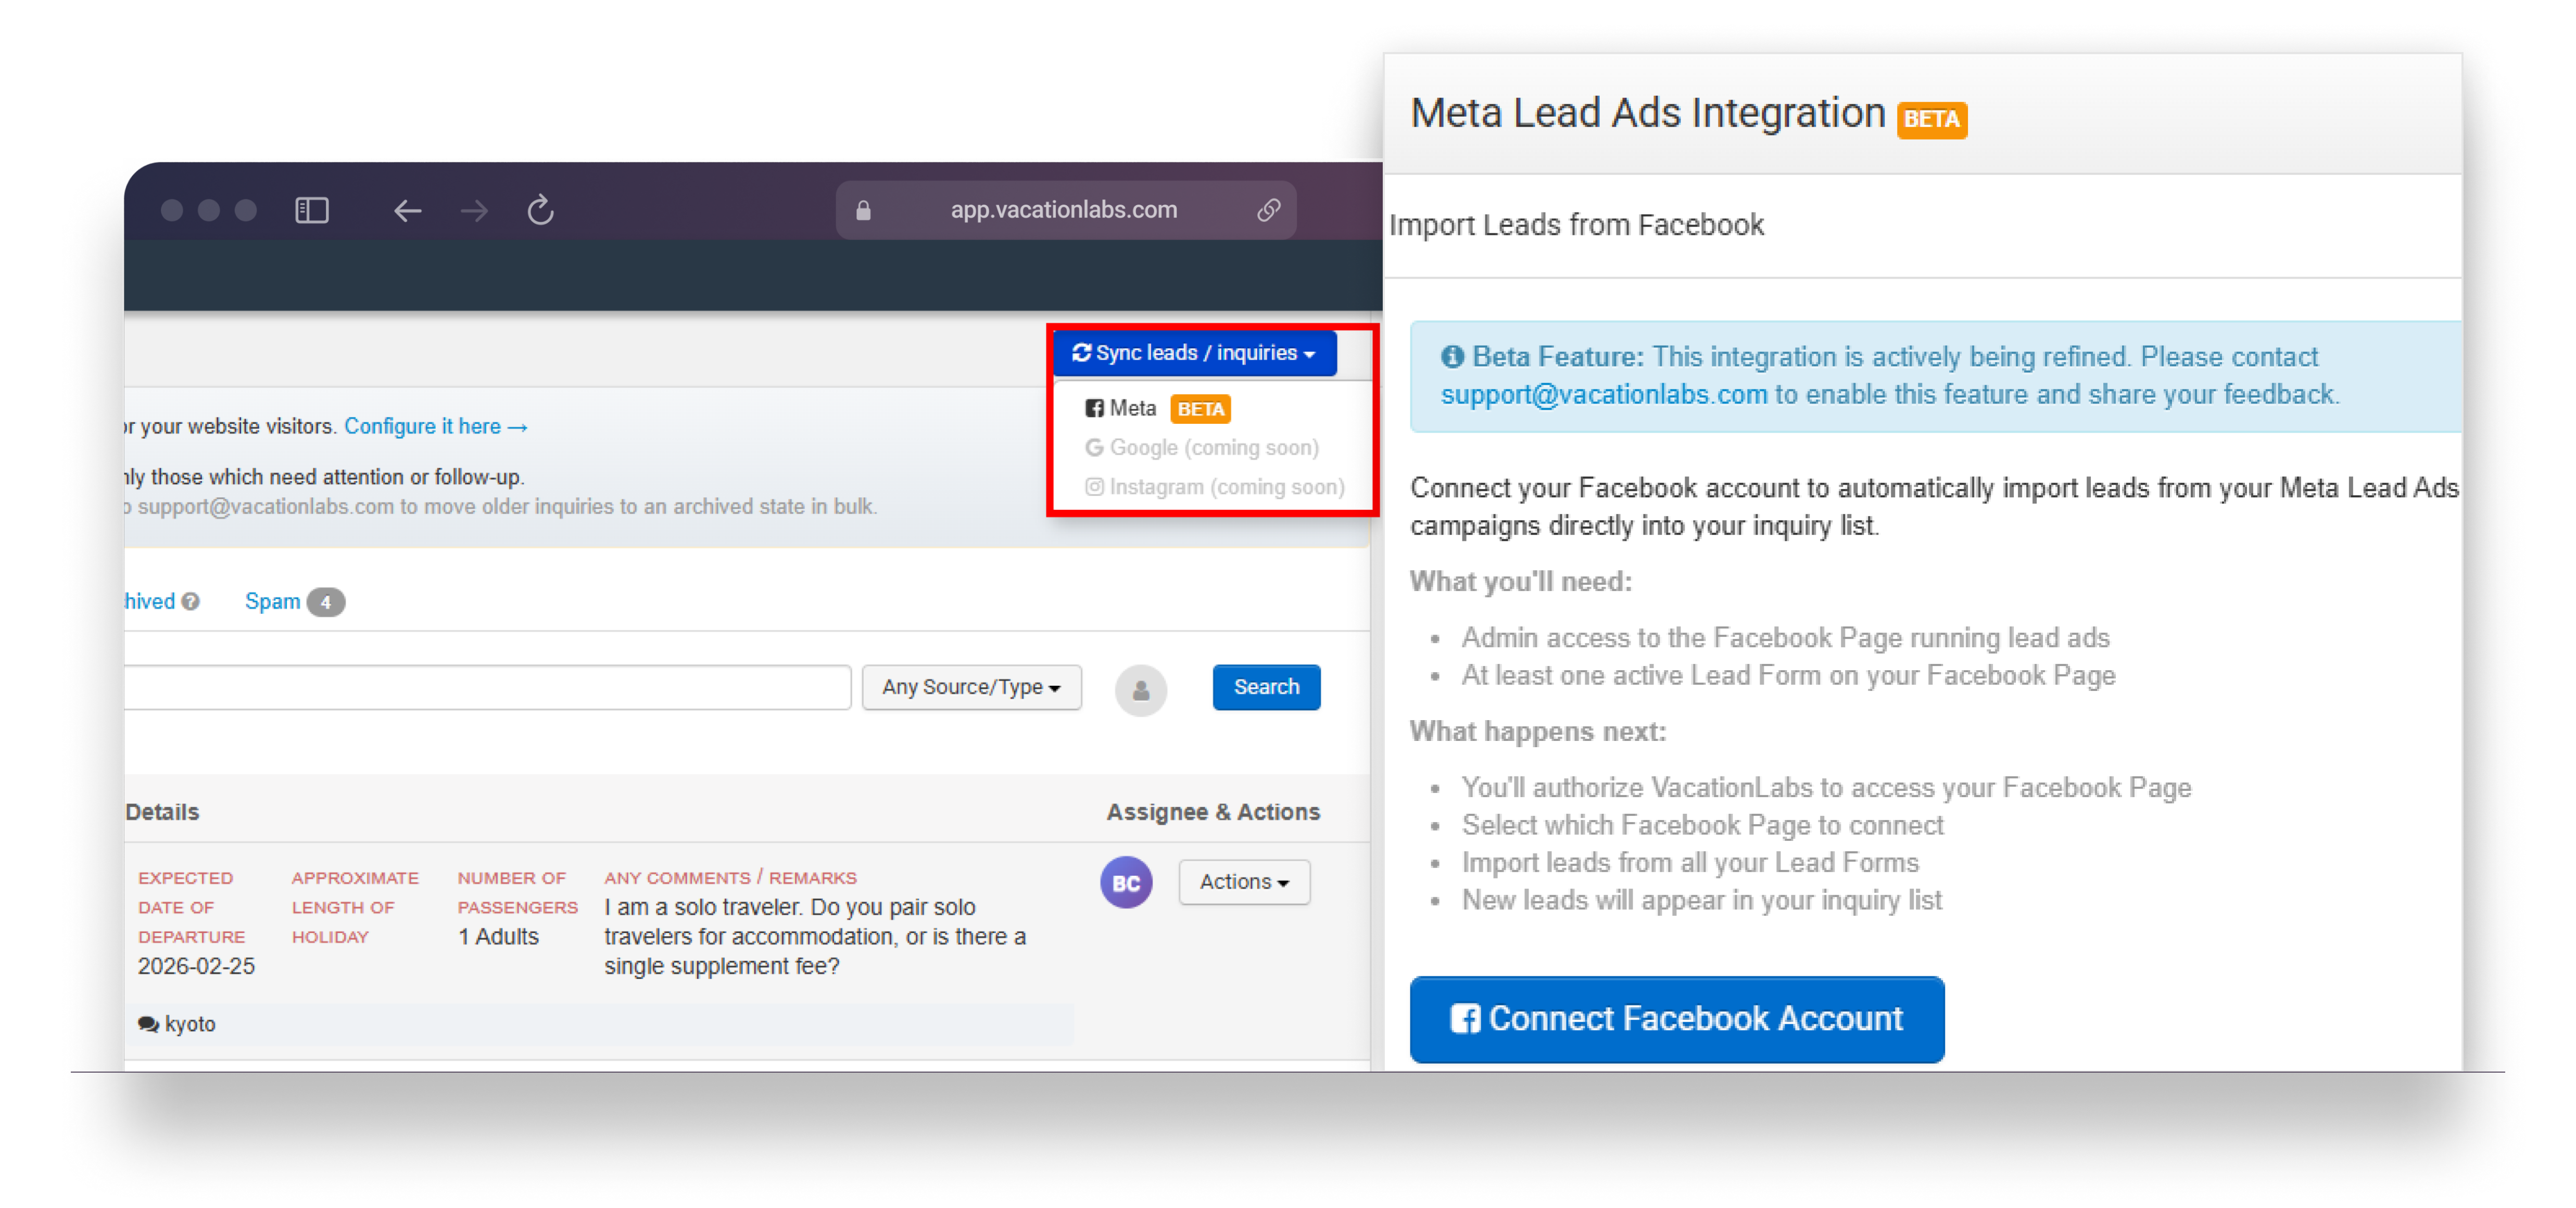Open the Actions dropdown for the inquiry
2576x1208 pixels.
pos(1244,882)
